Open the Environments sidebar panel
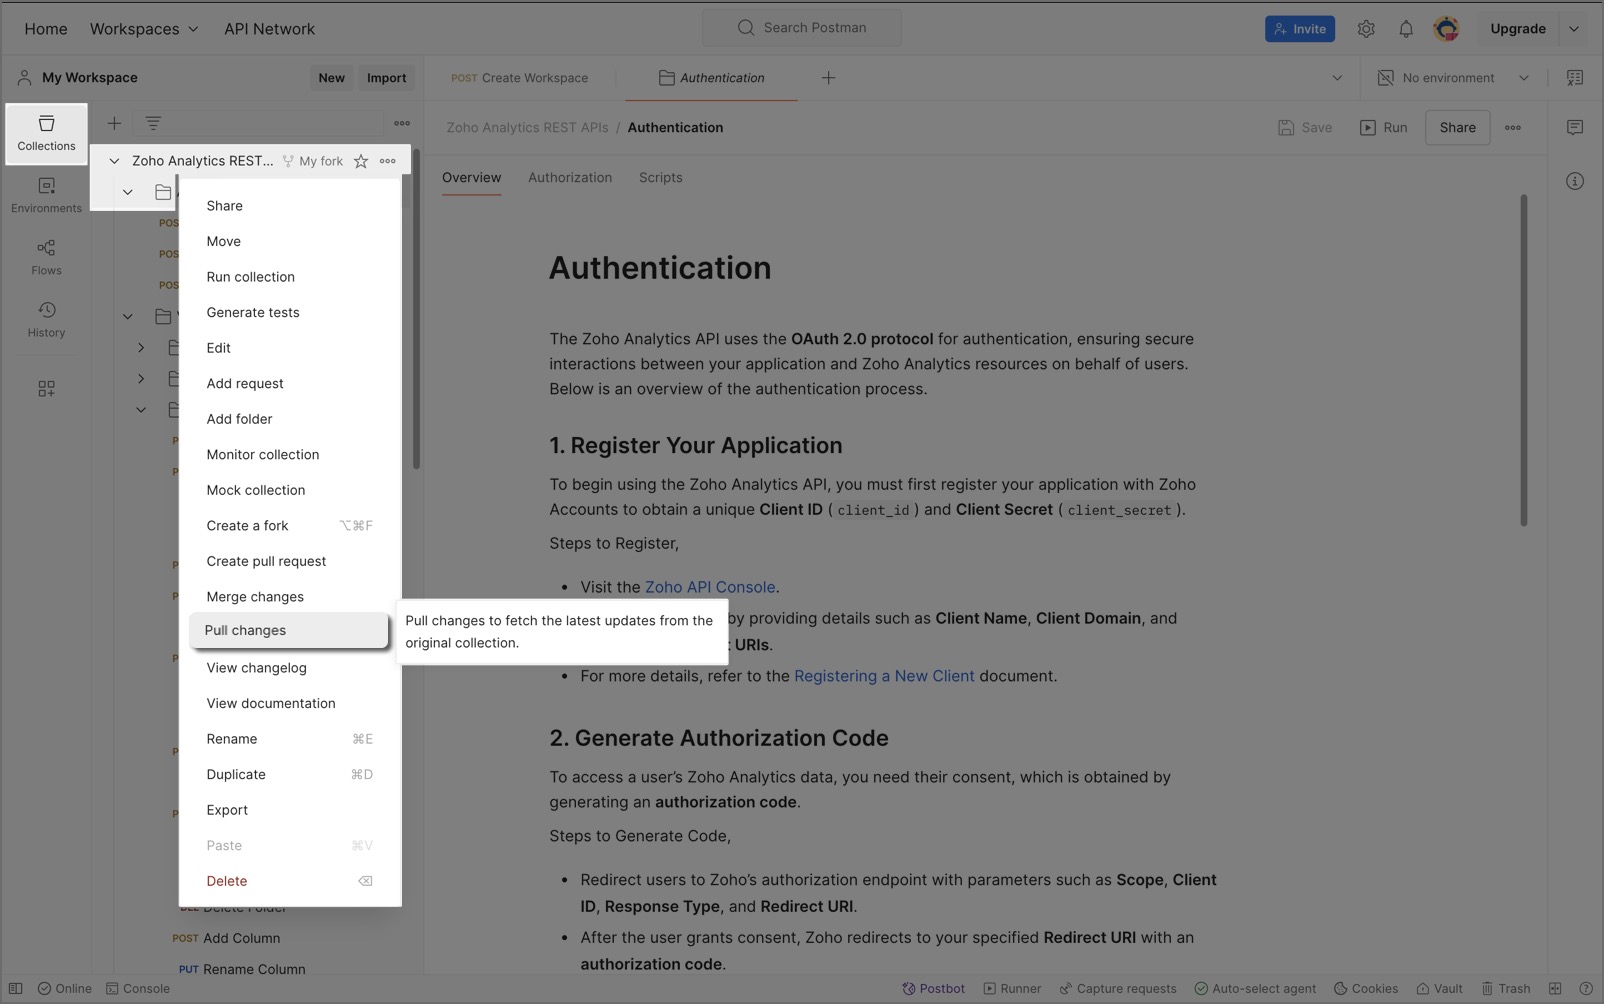1604x1004 pixels. click(x=46, y=195)
